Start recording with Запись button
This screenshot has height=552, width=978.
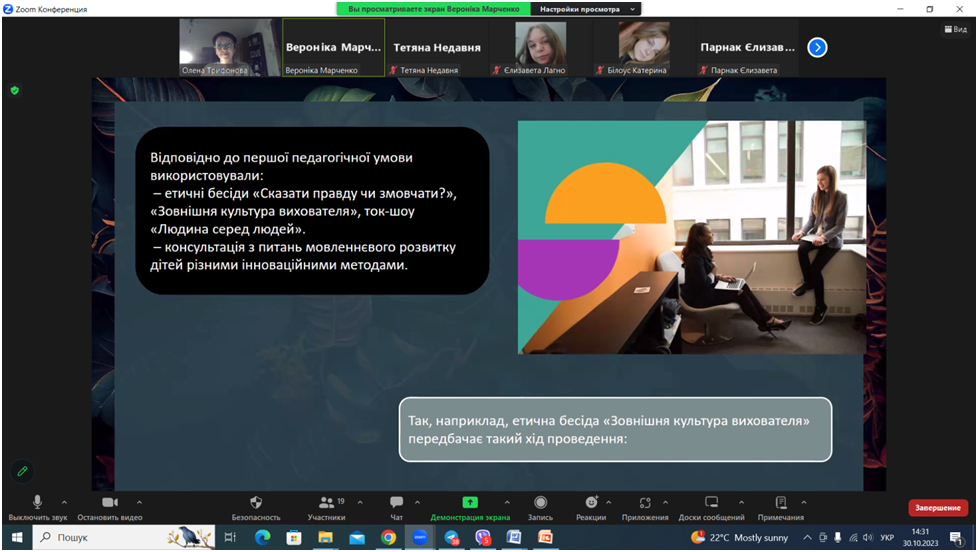(540, 503)
